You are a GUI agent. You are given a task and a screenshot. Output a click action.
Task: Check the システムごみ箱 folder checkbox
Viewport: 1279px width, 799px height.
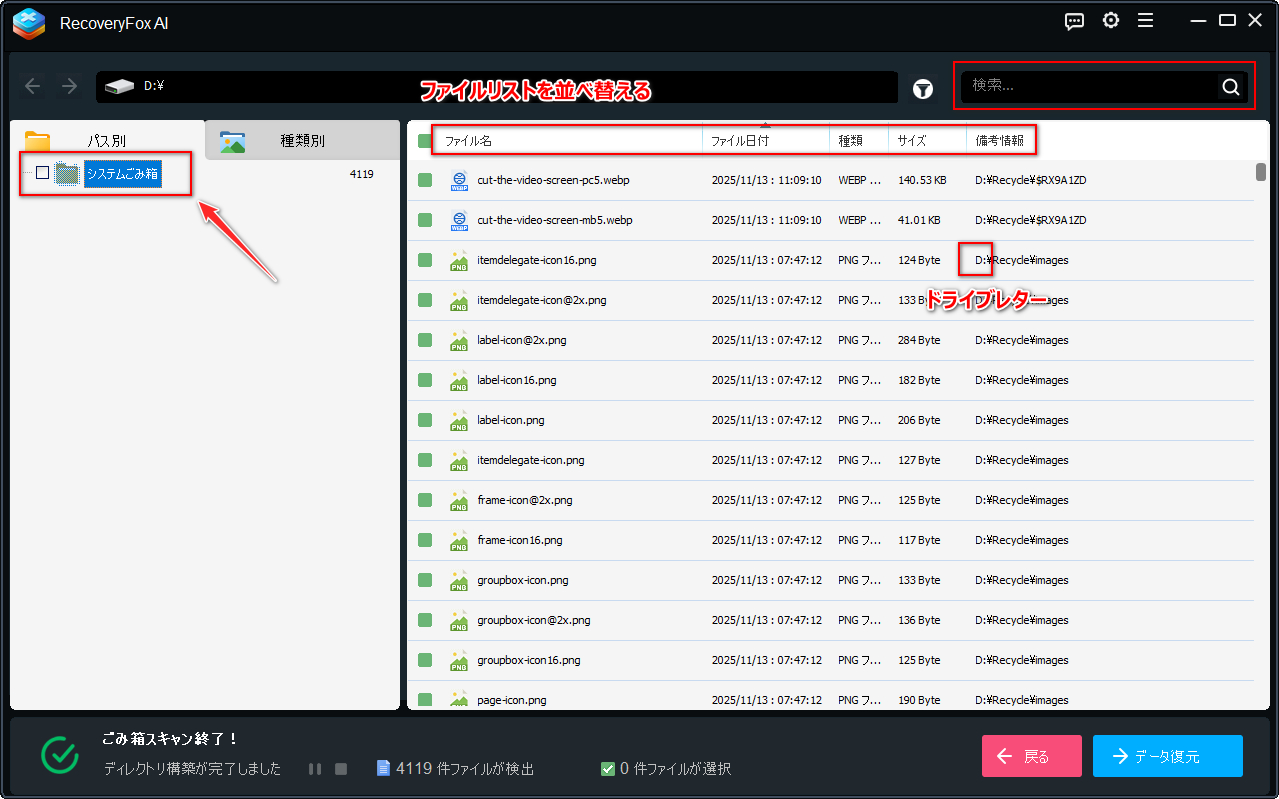pyautogui.click(x=42, y=173)
